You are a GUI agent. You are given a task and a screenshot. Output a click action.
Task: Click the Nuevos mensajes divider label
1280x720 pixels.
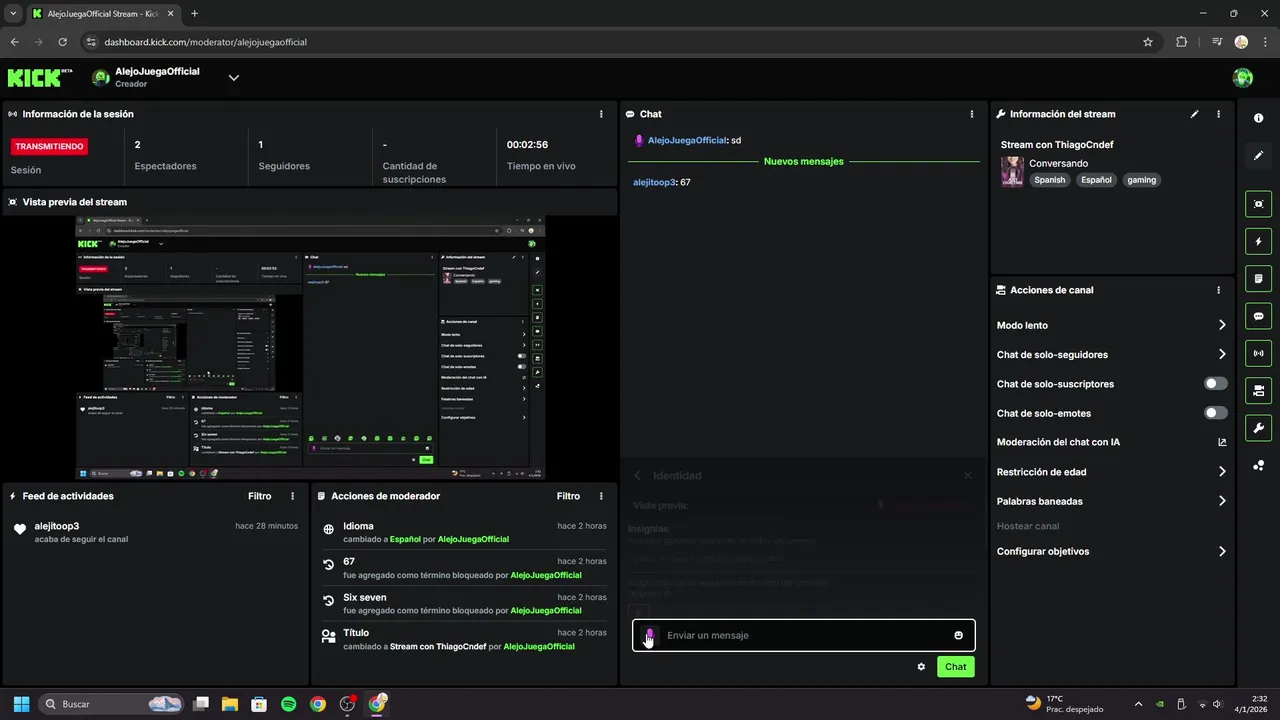(804, 161)
